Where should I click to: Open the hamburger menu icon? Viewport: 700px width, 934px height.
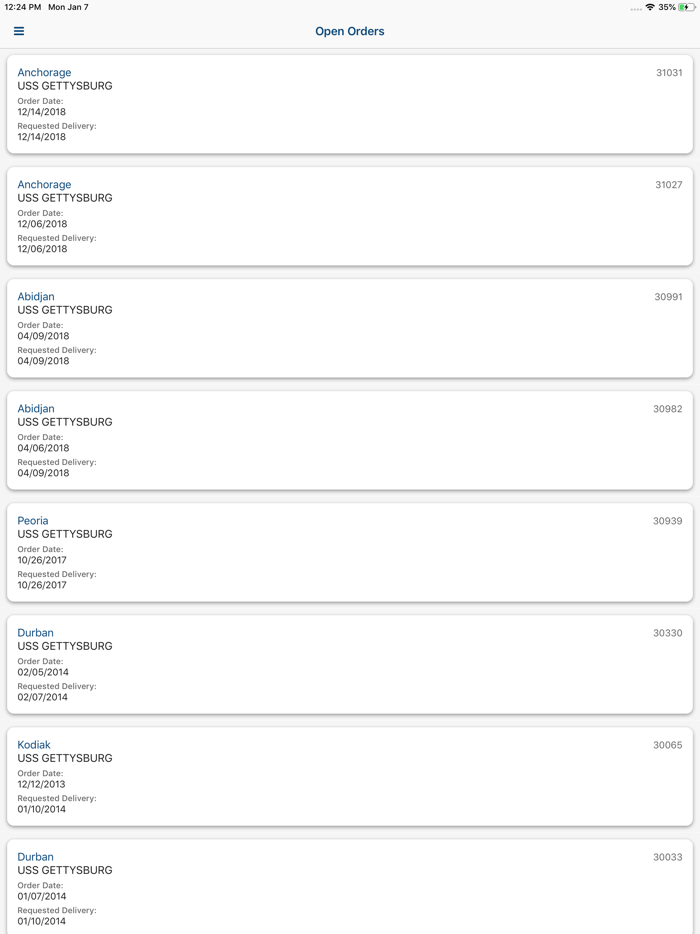click(19, 31)
